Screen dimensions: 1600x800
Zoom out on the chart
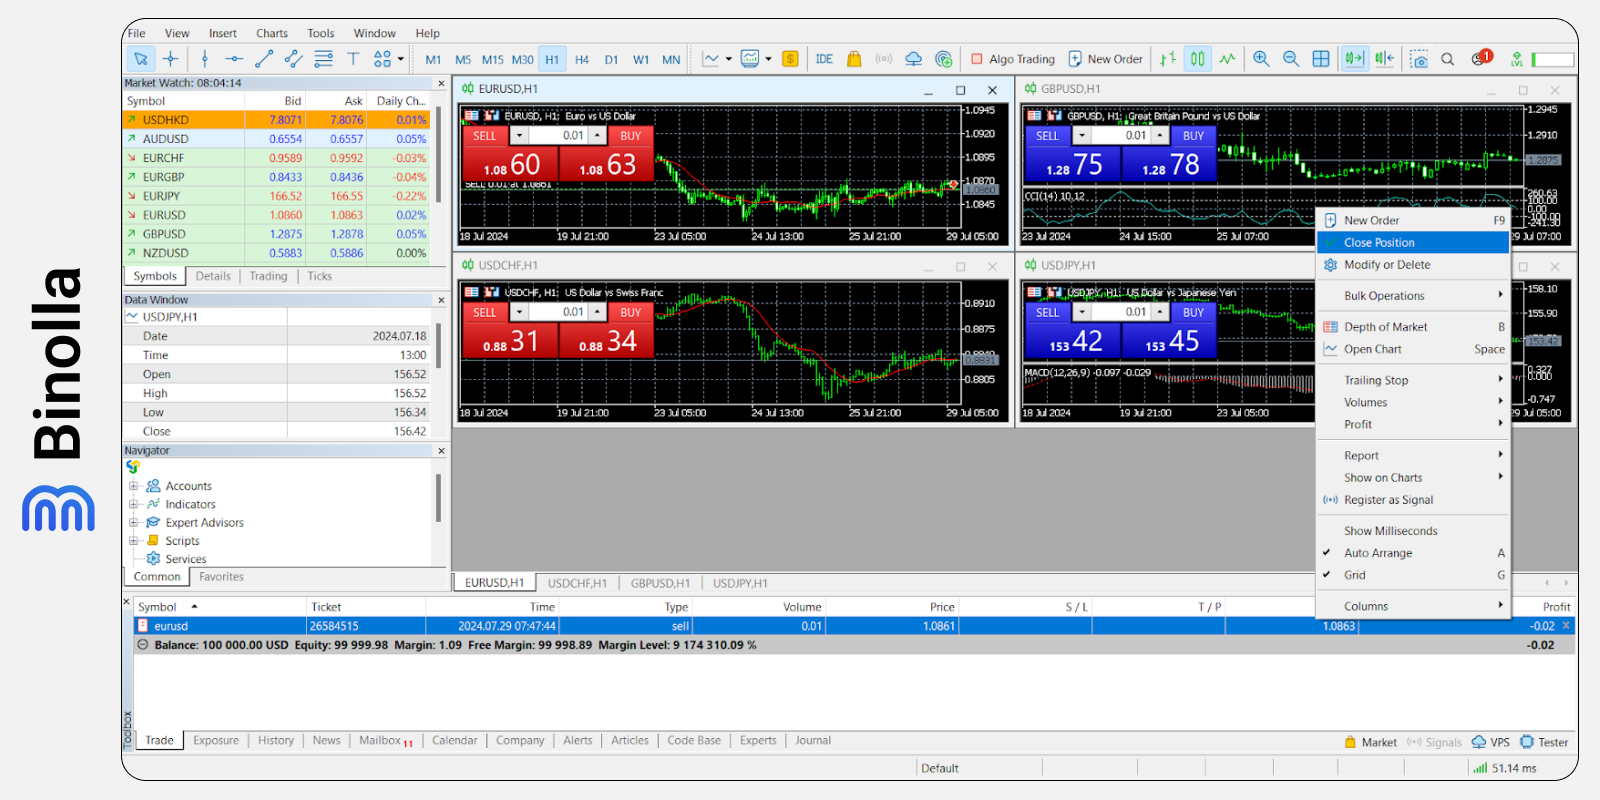[1291, 59]
